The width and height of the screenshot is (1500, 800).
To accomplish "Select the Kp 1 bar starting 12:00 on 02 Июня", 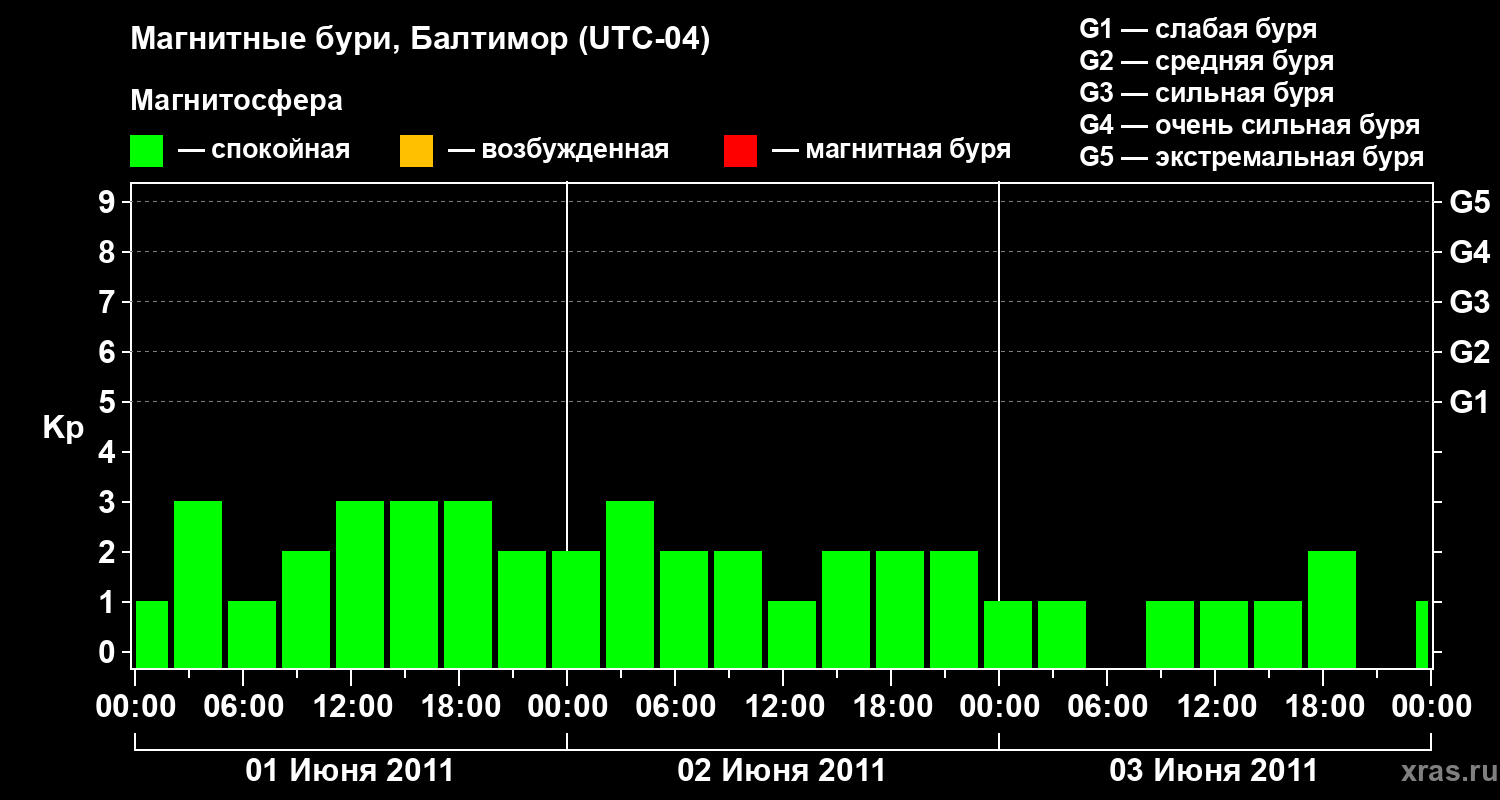I will coord(792,634).
